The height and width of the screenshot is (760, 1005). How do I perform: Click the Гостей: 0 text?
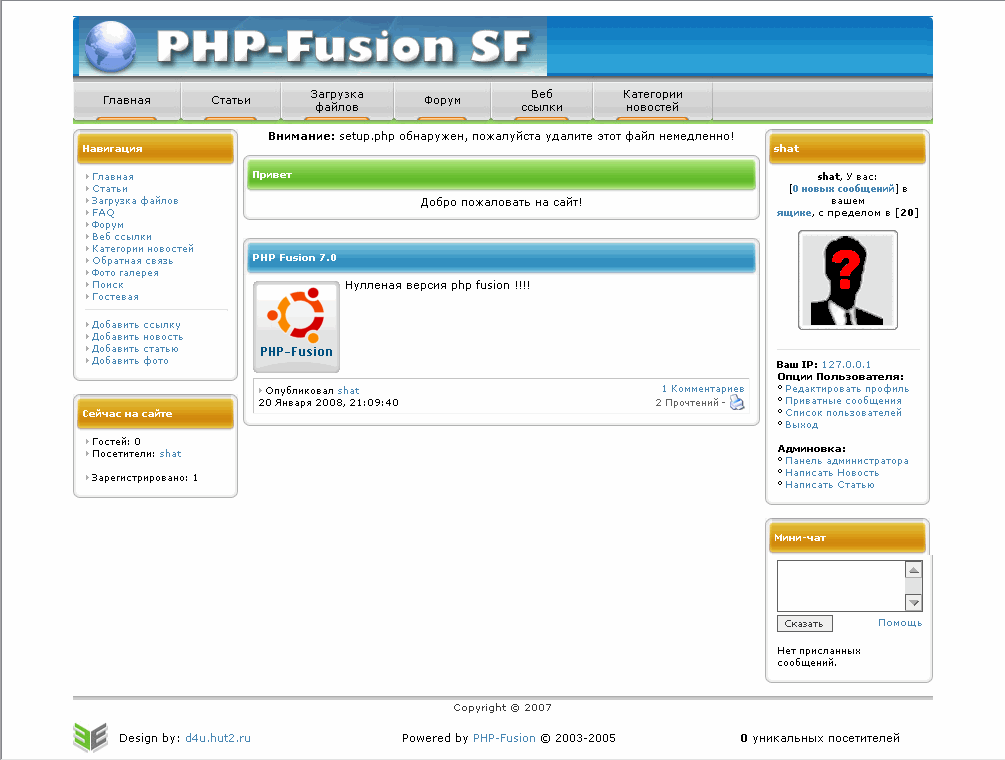click(x=116, y=442)
